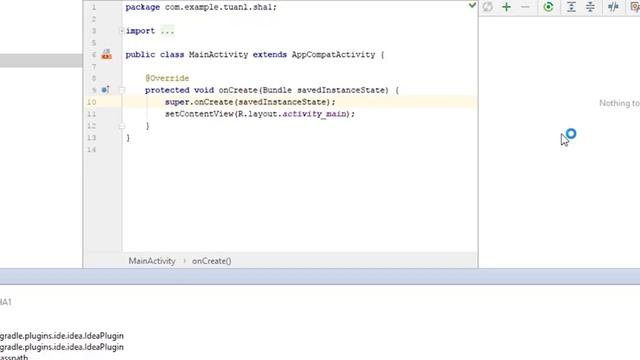Click 'Bundle savedInstanceState' parameter on line 9
This screenshot has height=360, width=640.
(x=325, y=90)
